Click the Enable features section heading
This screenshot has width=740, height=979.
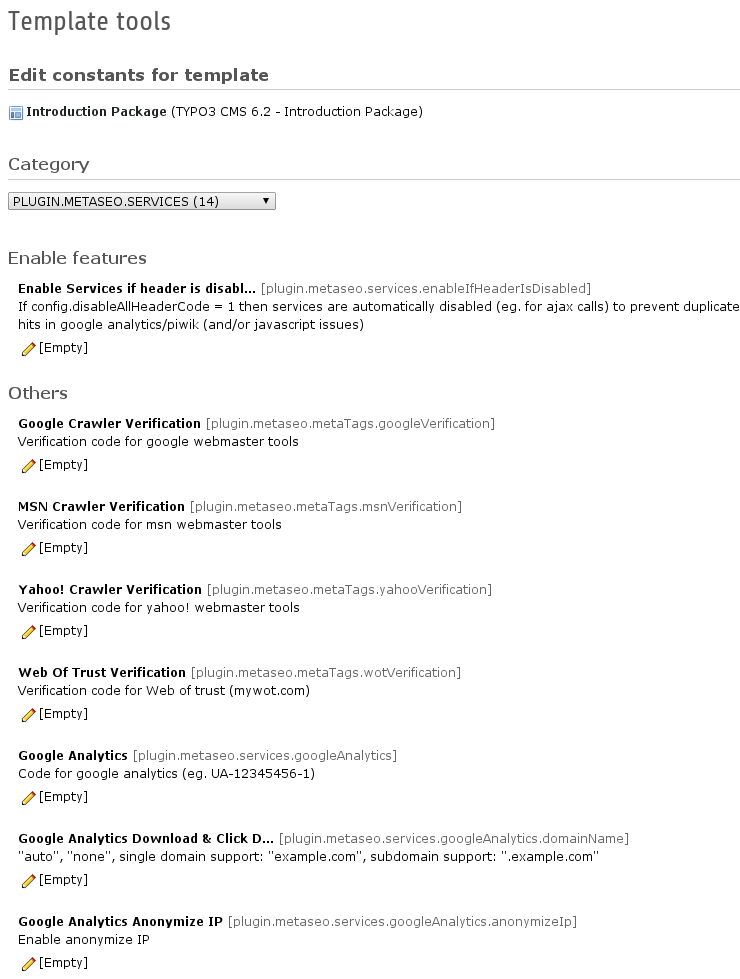click(x=77, y=258)
